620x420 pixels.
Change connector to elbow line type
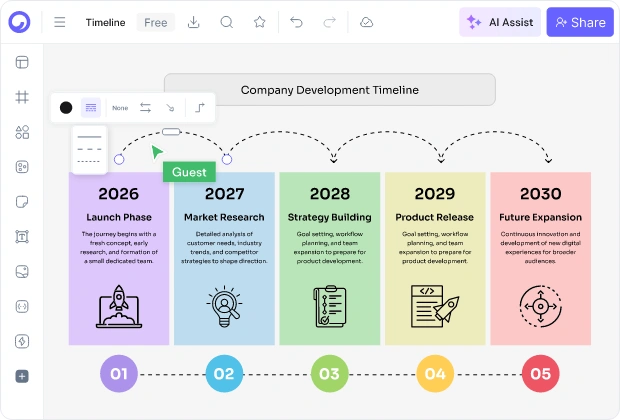coord(200,108)
